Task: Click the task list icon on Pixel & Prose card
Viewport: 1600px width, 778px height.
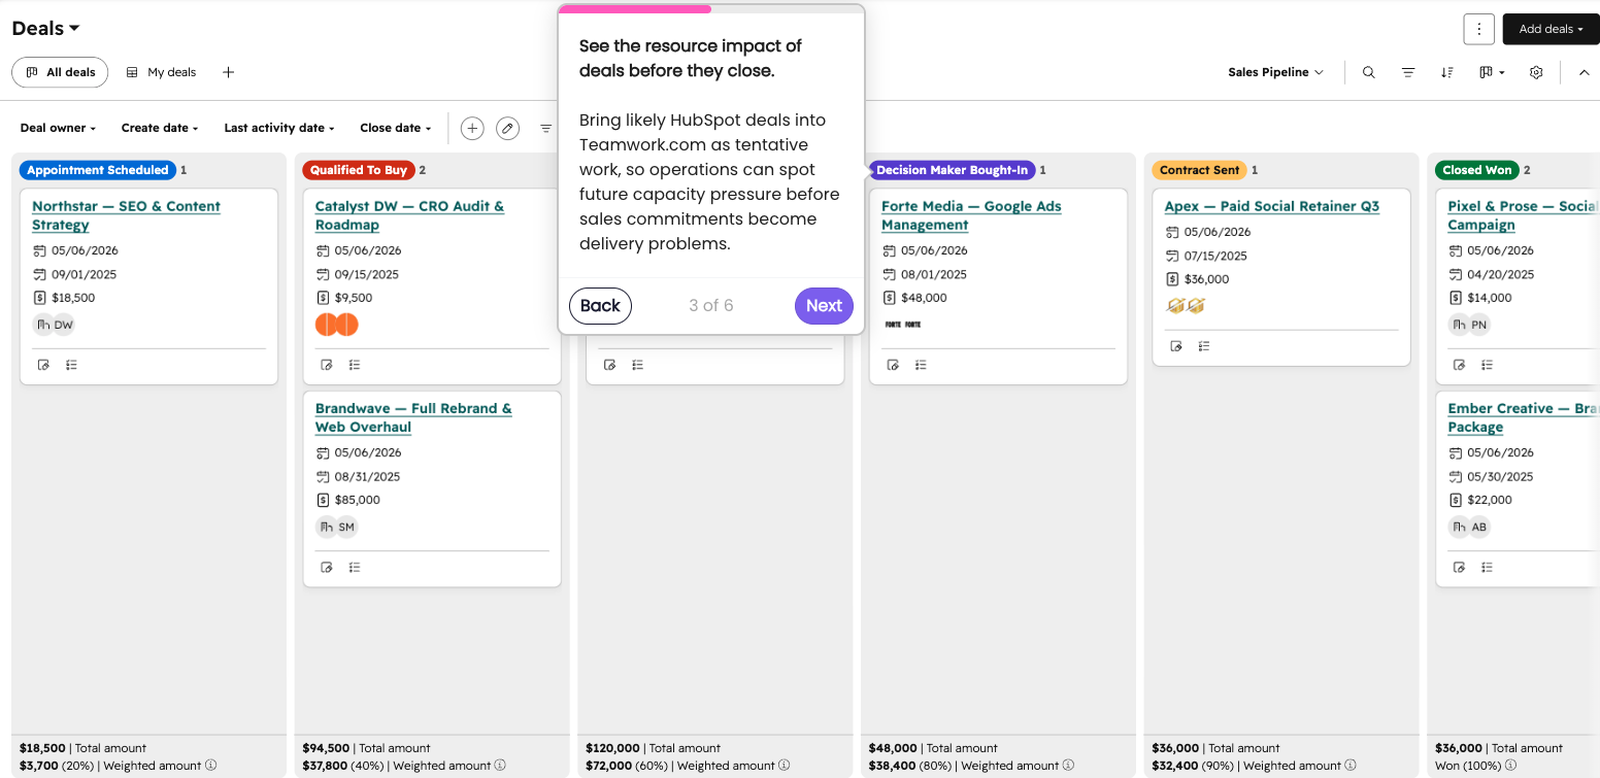Action: point(1487,365)
